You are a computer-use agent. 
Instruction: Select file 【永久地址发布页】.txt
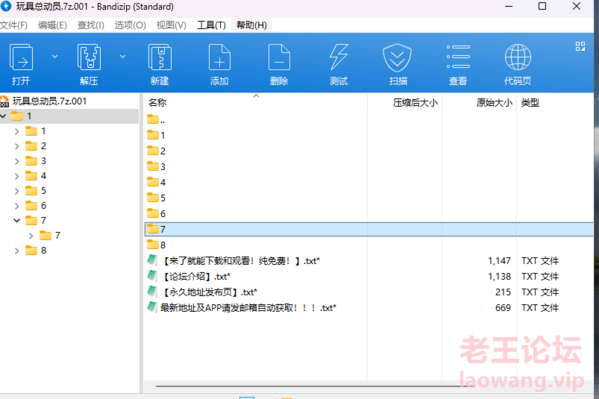(202, 292)
